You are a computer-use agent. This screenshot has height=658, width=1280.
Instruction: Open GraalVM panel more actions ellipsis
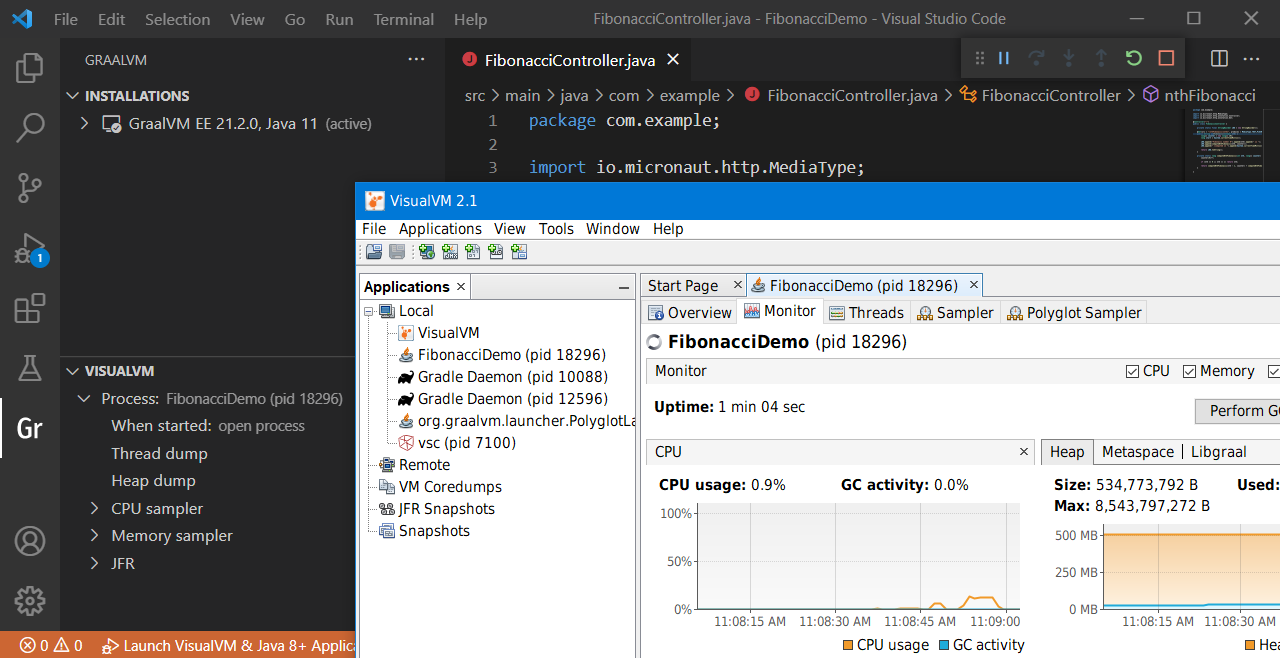pos(416,59)
